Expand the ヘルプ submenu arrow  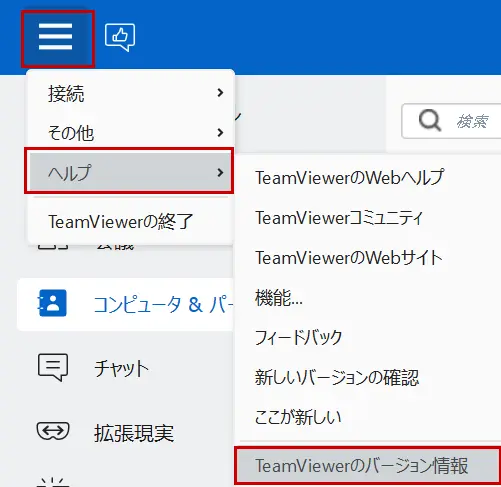[220, 172]
